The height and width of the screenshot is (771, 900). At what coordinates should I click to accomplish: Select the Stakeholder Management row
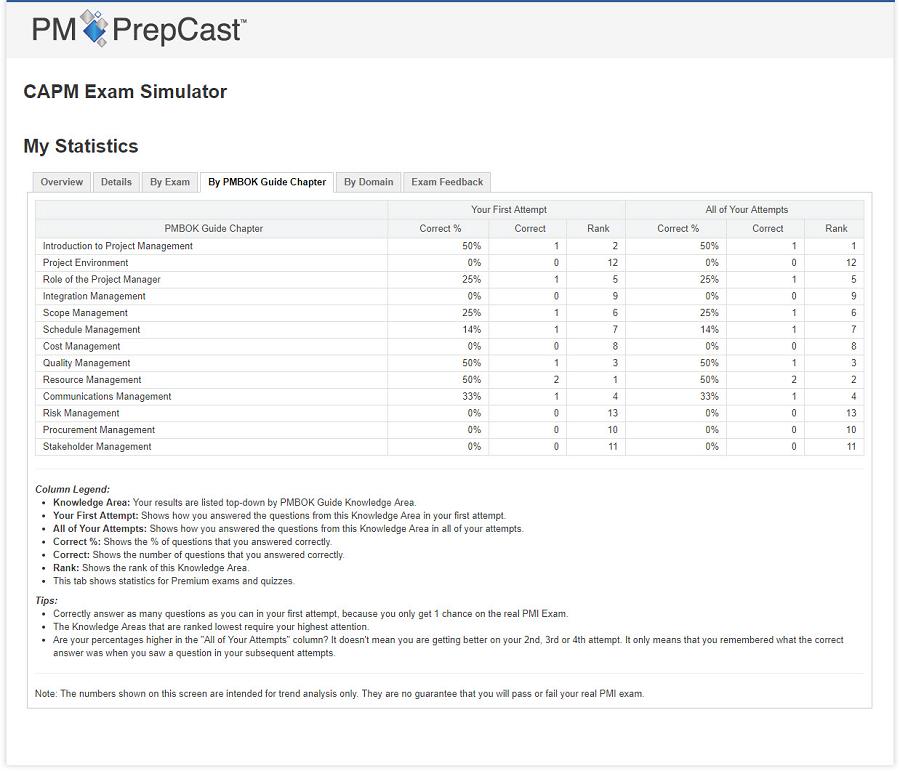(x=97, y=447)
